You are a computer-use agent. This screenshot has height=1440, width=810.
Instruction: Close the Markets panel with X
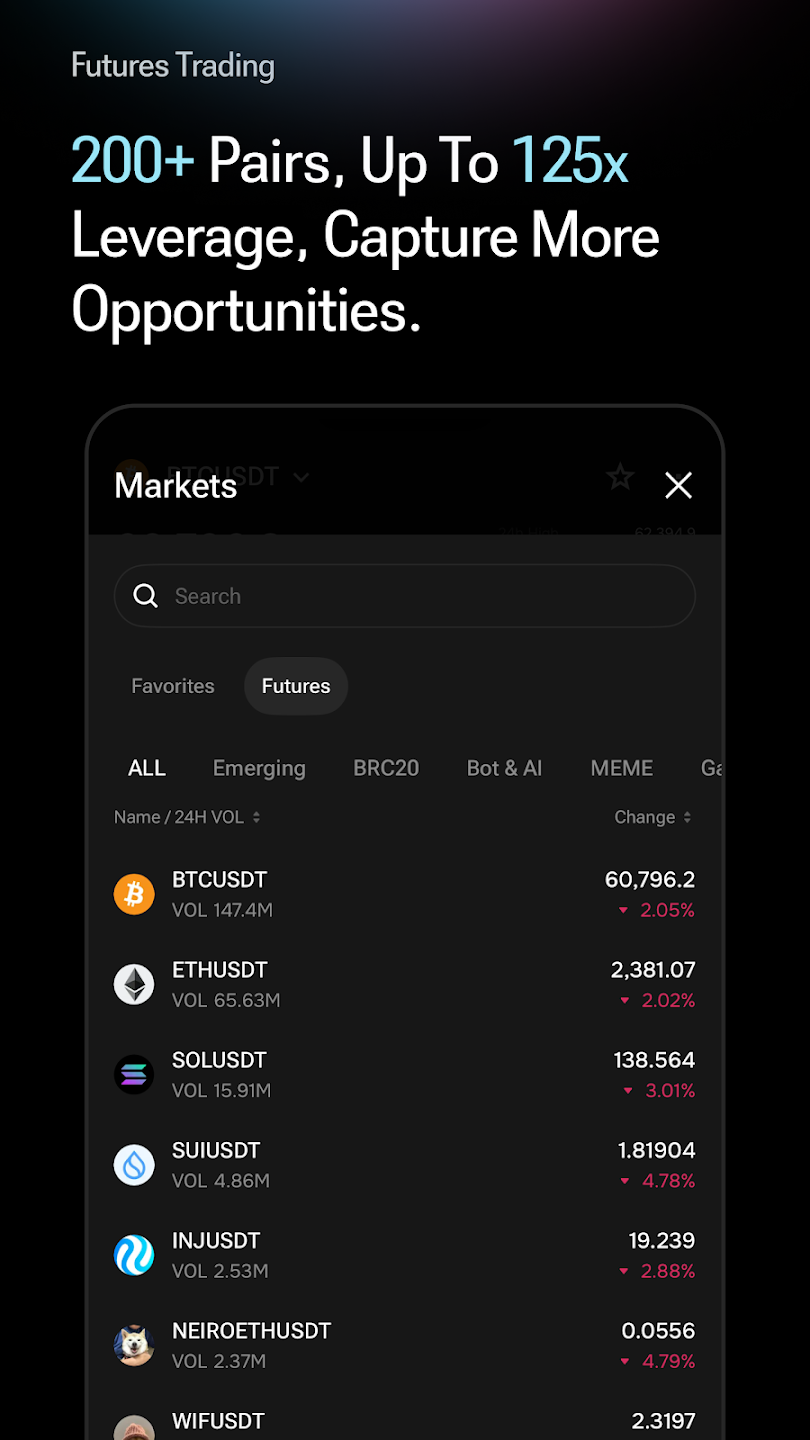[x=679, y=486]
